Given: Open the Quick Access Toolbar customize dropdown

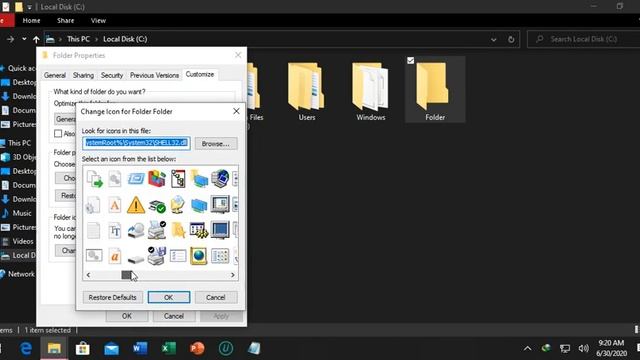Looking at the screenshot, I should 29,7.
